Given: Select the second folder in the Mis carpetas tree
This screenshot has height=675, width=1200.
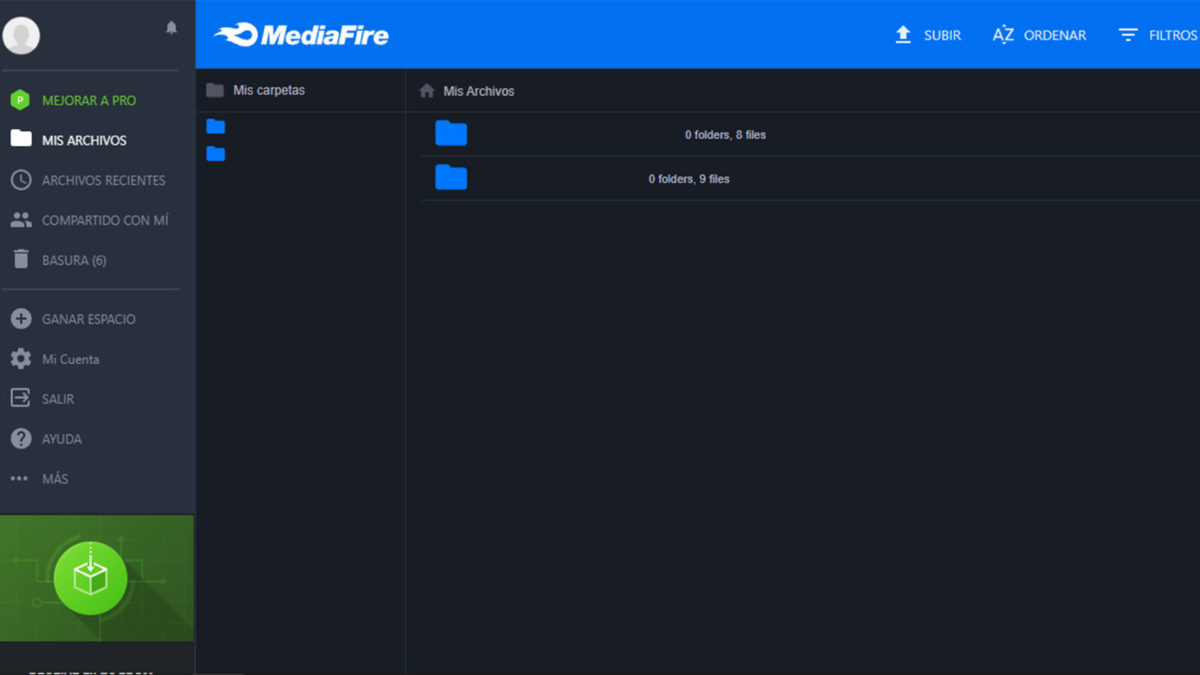Looking at the screenshot, I should point(215,153).
